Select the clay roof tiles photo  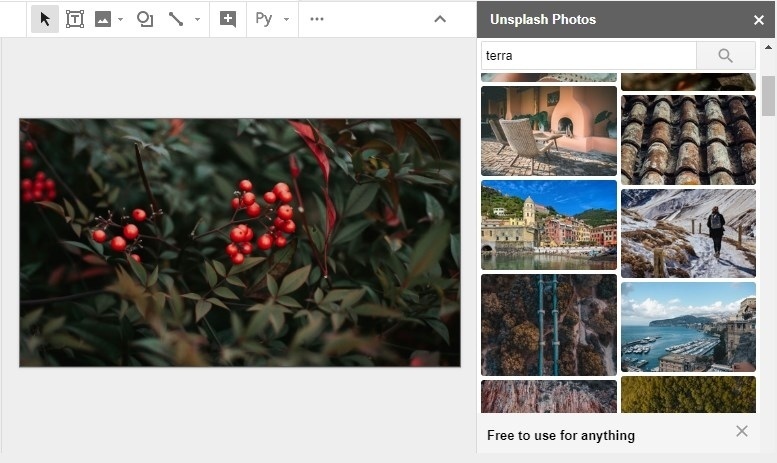688,140
